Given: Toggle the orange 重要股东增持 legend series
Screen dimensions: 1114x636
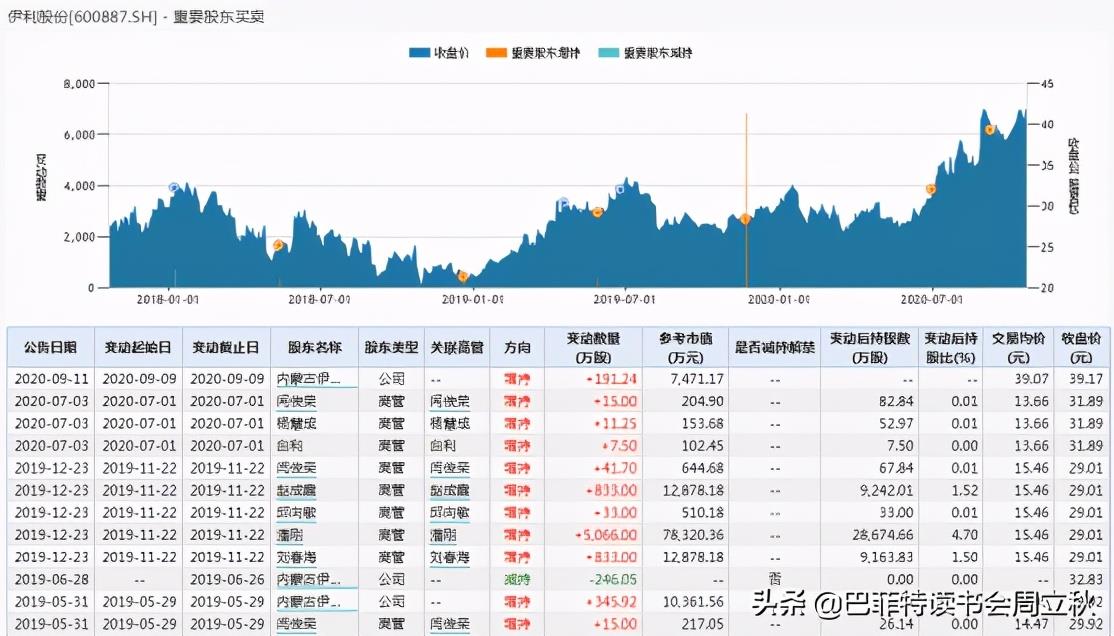Looking at the screenshot, I should [532, 53].
